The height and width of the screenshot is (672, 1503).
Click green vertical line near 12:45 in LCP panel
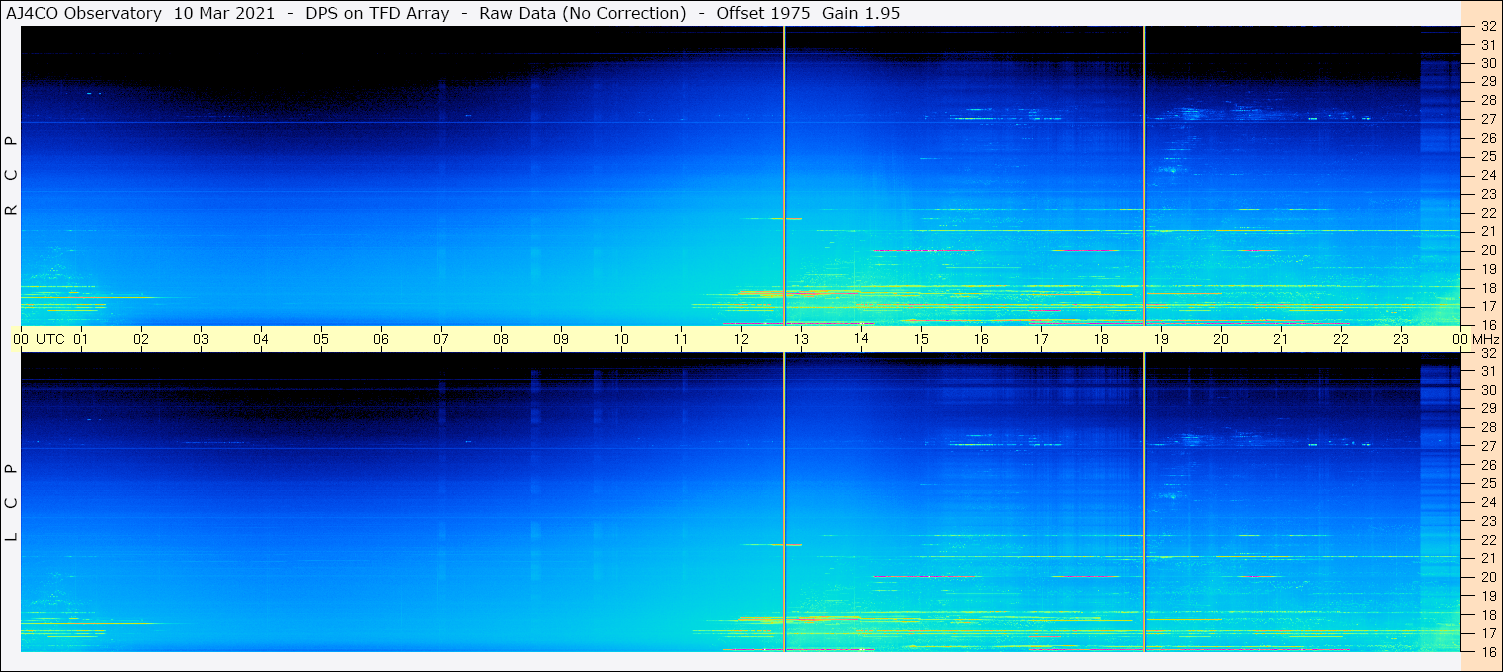[x=784, y=500]
